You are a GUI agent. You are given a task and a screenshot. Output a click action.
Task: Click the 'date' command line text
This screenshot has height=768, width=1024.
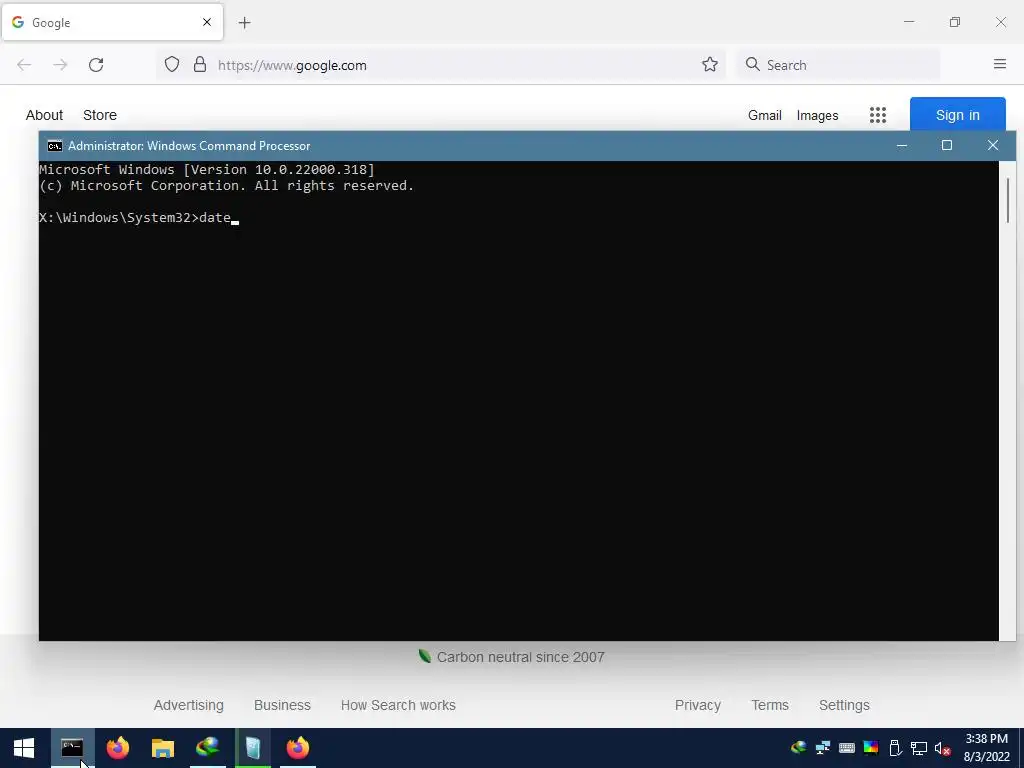[215, 217]
